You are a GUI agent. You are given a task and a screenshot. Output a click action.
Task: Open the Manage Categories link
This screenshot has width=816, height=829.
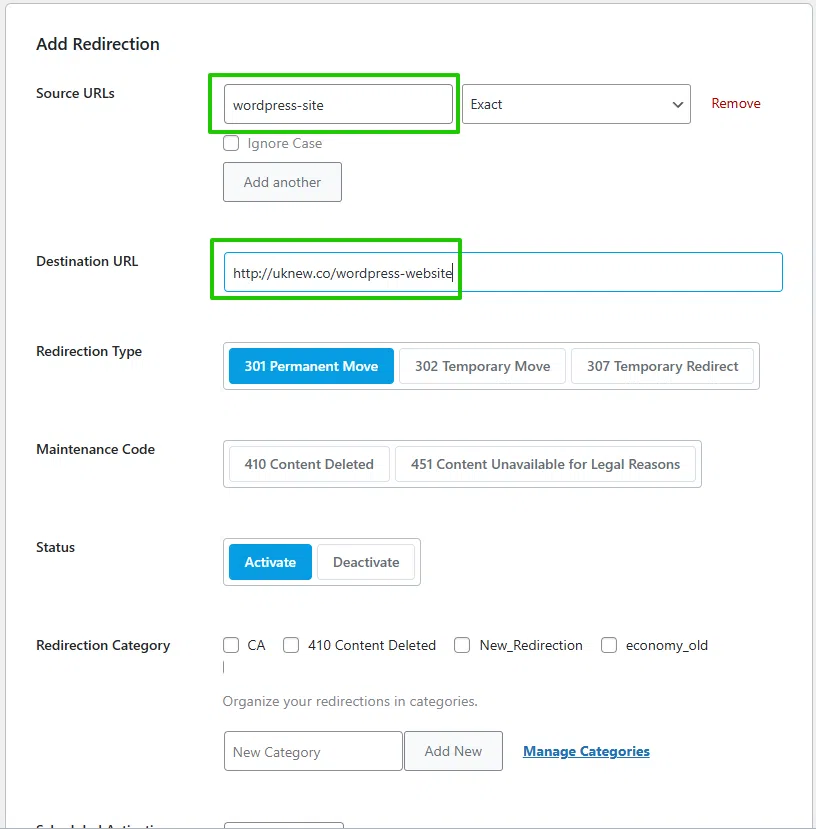coord(586,751)
